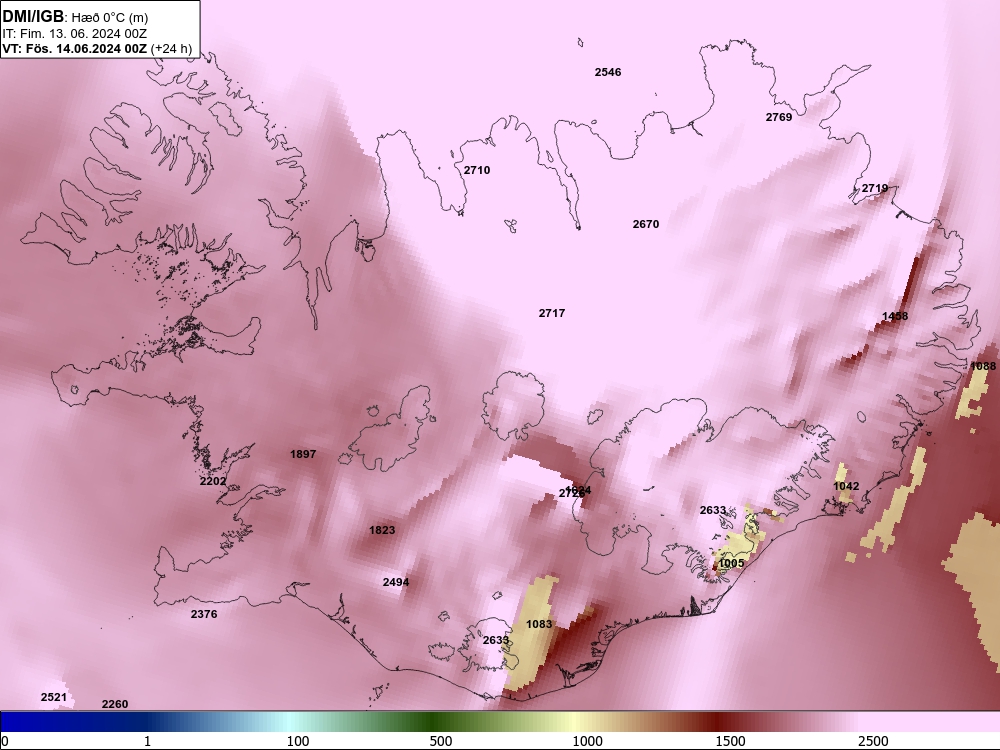The width and height of the screenshot is (1000, 750).
Task: Click the color scale label 100
Action: [x=298, y=741]
